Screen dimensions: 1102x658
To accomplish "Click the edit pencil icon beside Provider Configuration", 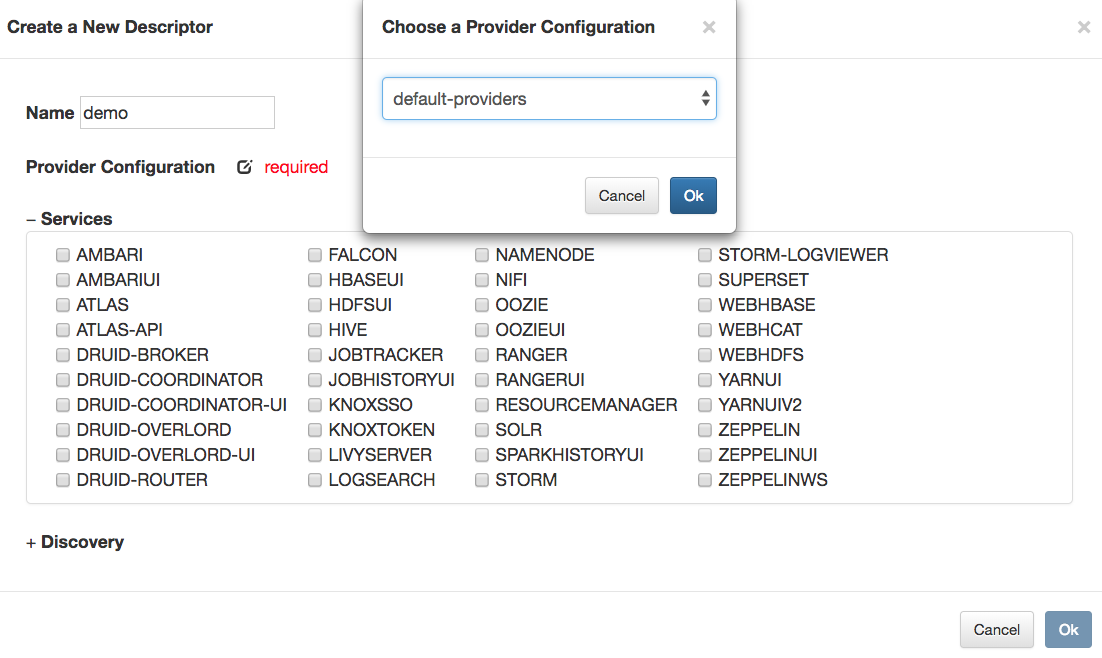I will click(245, 167).
